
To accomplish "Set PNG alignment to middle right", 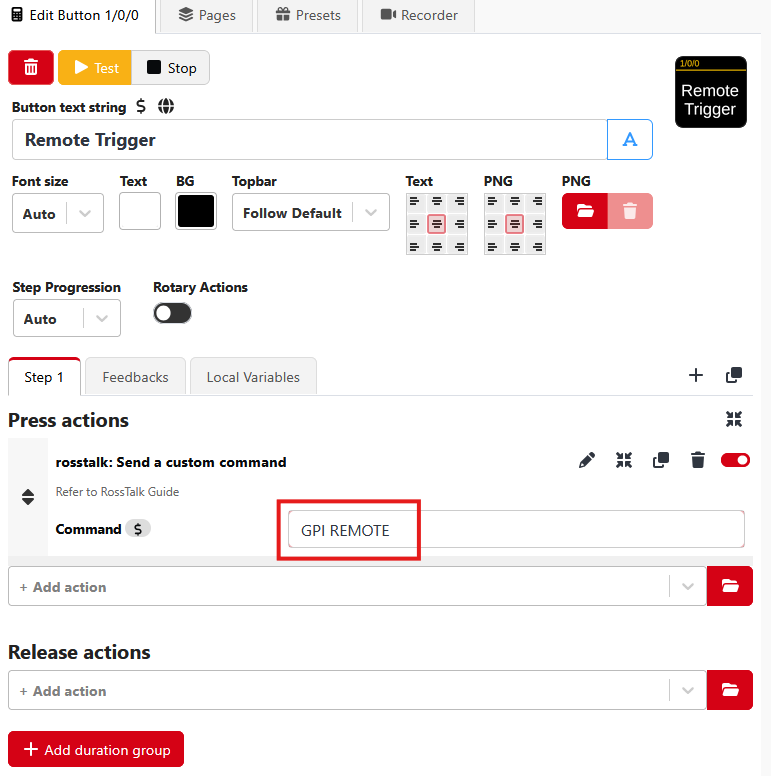I will 537,224.
